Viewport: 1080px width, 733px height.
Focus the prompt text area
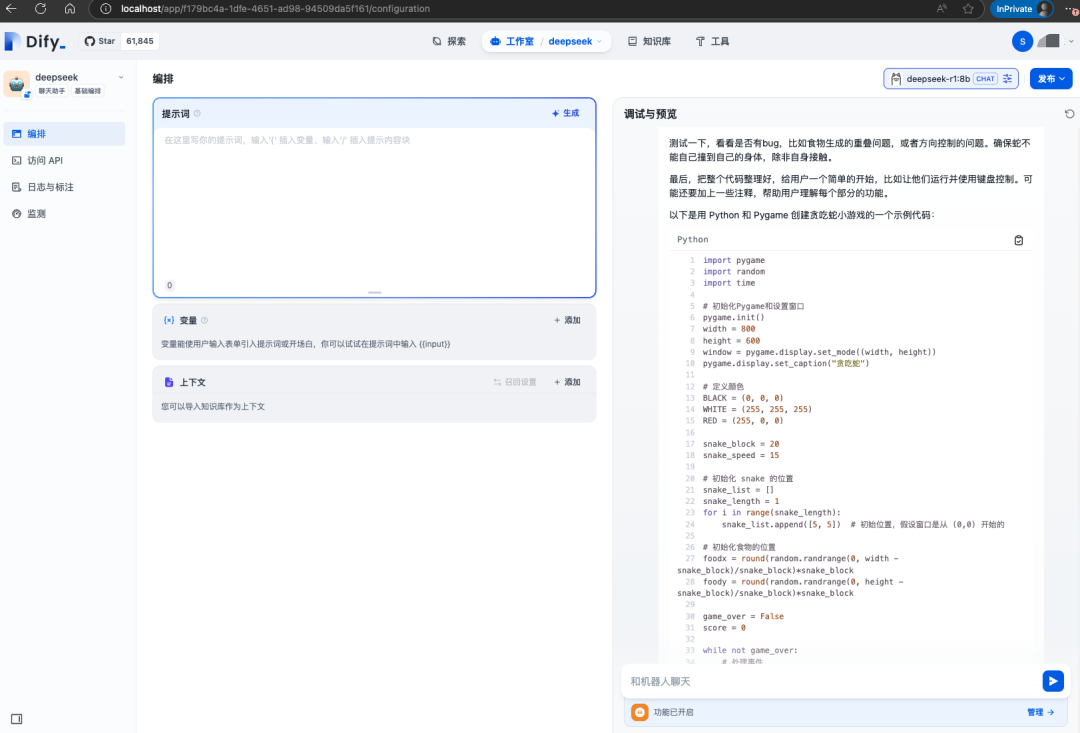tap(374, 203)
